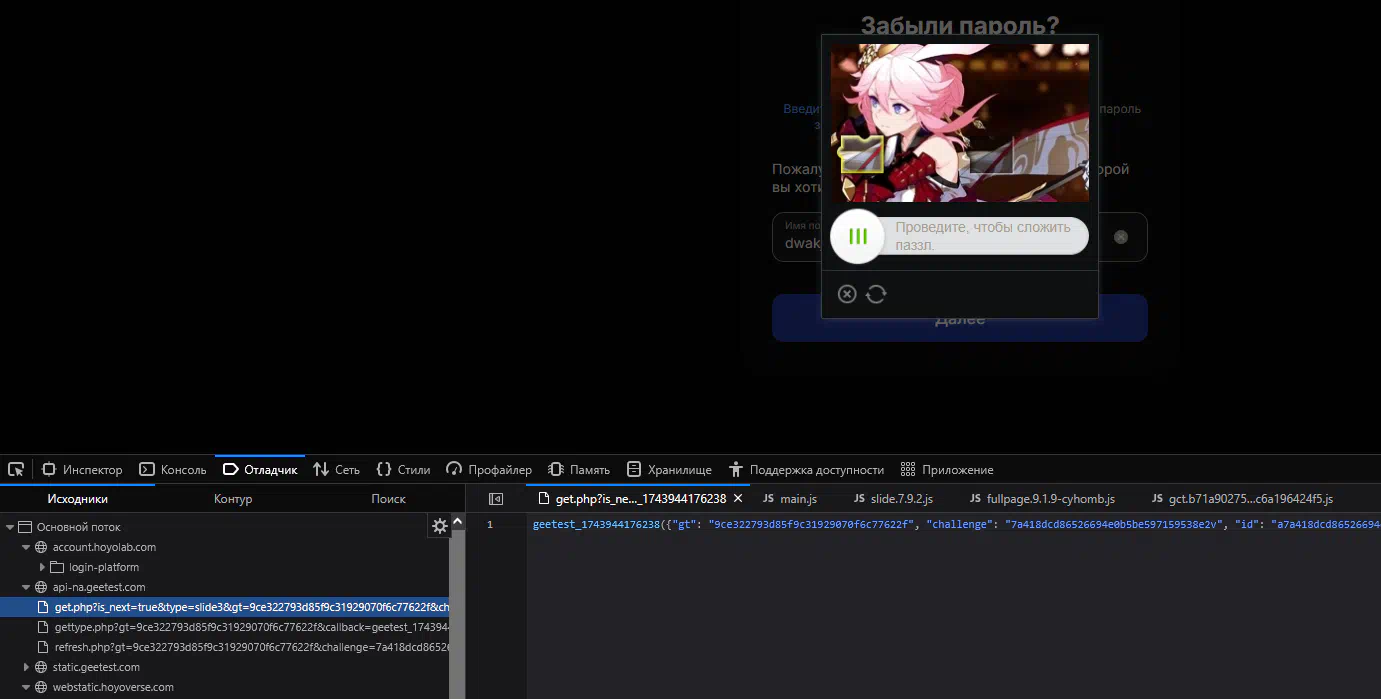This screenshot has width=1381, height=699.
Task: Click the yellow-outlined puzzle piece
Action: 860,154
